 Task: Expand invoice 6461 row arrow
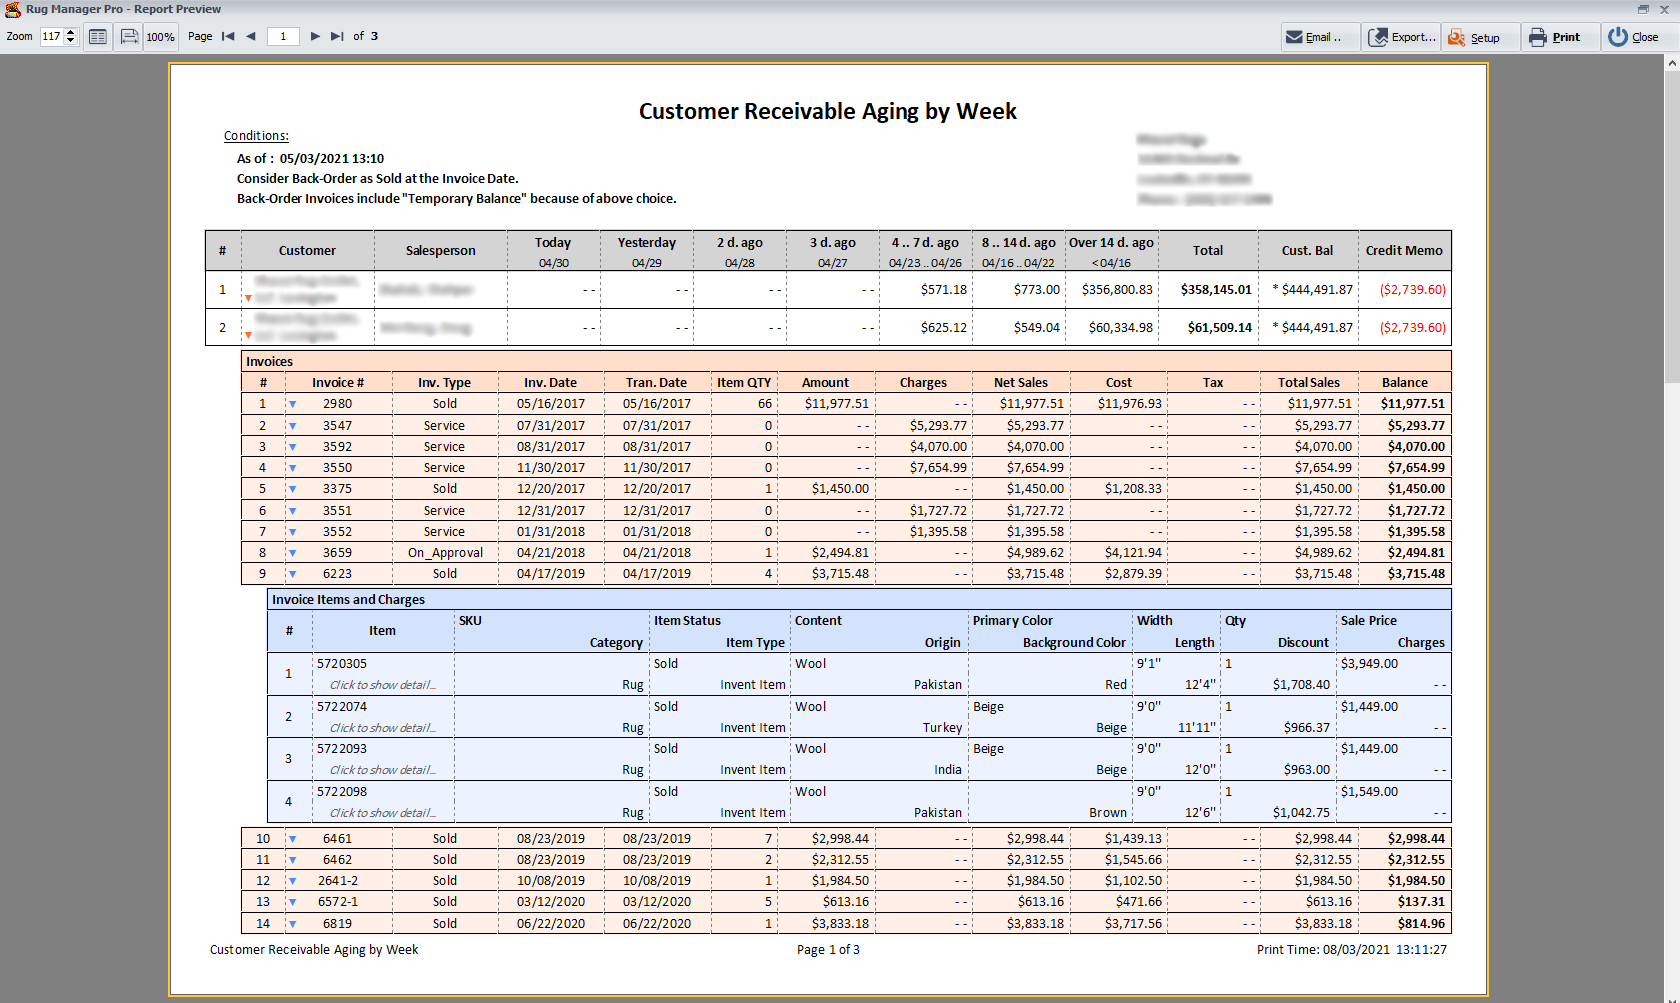pos(293,839)
